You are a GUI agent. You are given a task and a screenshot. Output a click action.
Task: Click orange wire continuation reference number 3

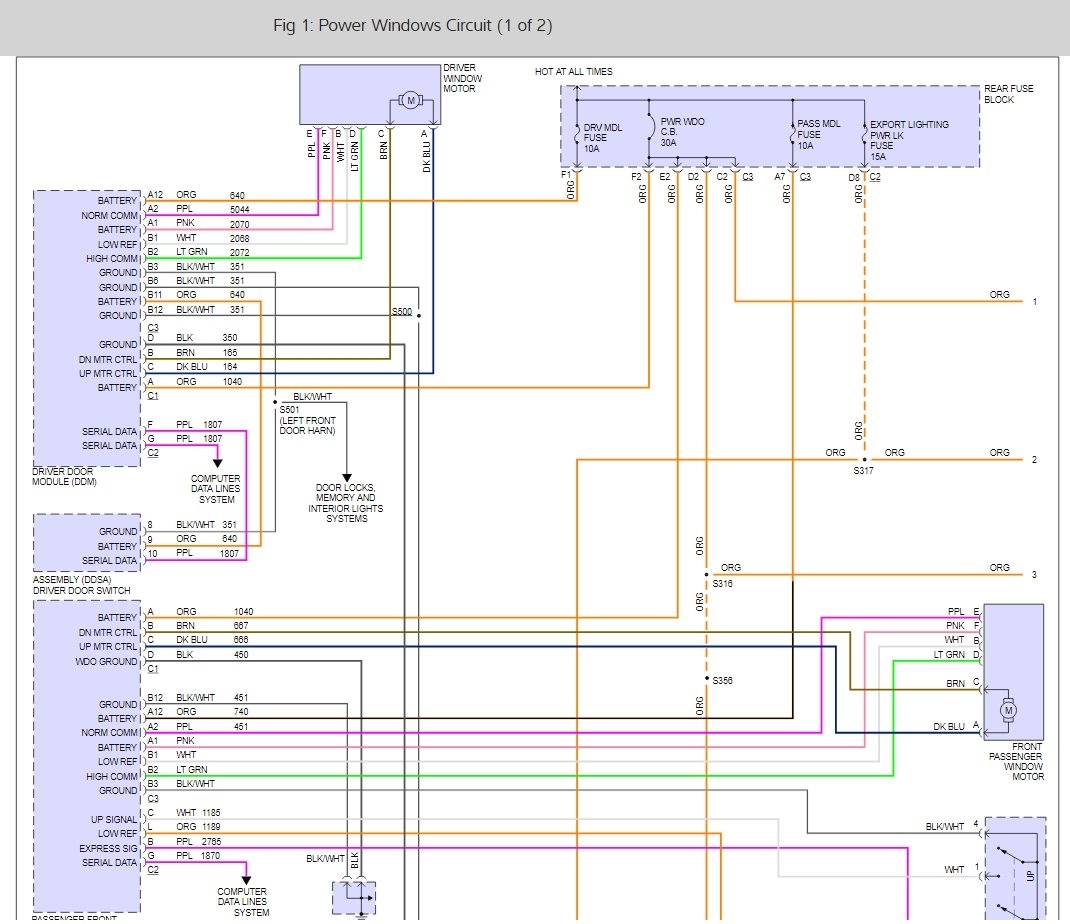coord(1034,574)
